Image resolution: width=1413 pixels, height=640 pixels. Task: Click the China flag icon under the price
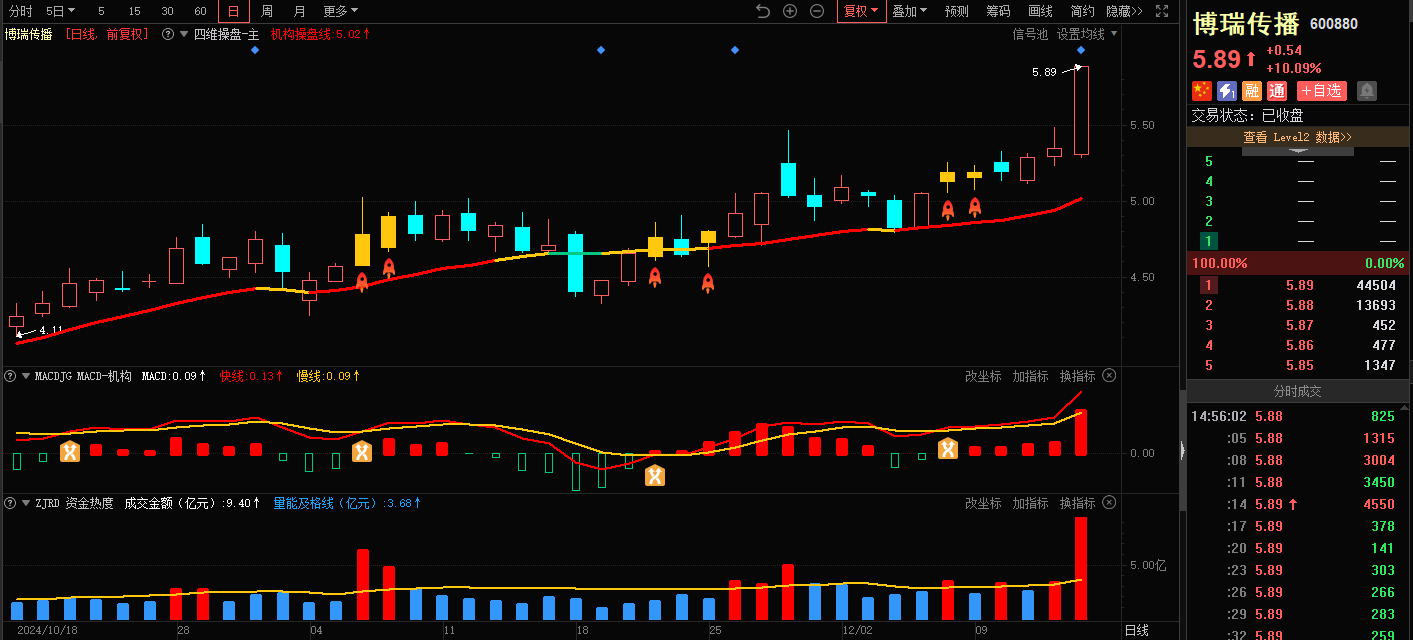pyautogui.click(x=1201, y=91)
